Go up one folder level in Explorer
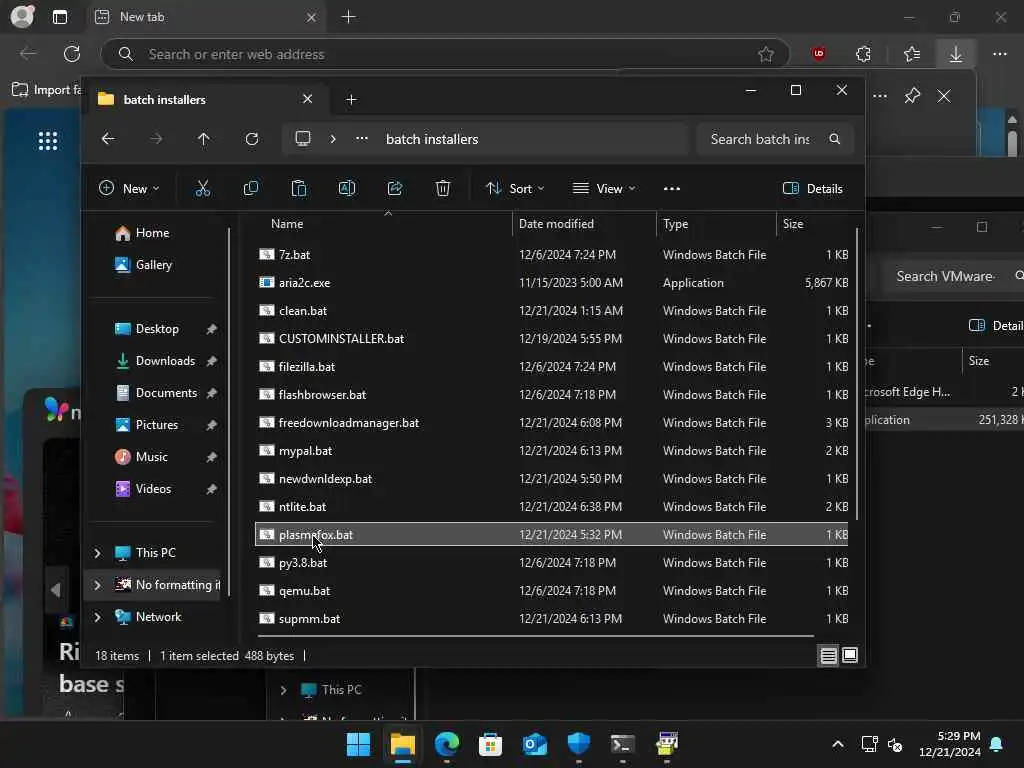 pyautogui.click(x=204, y=138)
